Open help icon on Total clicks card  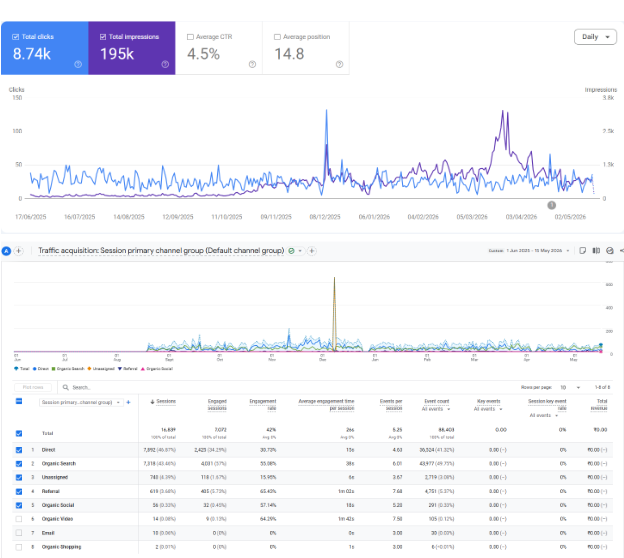(x=78, y=64)
